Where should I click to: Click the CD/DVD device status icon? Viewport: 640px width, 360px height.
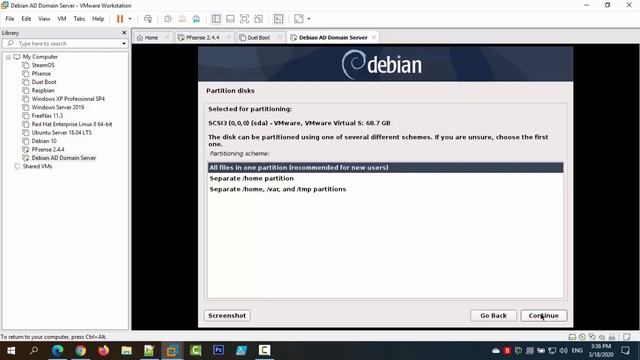(582, 337)
